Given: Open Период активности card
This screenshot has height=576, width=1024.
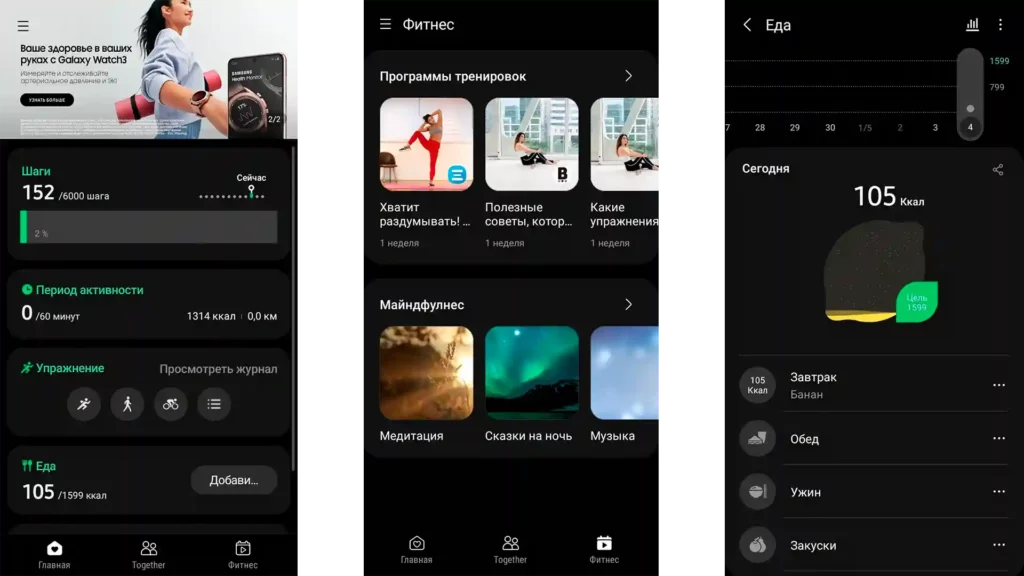Looking at the screenshot, I should (148, 304).
